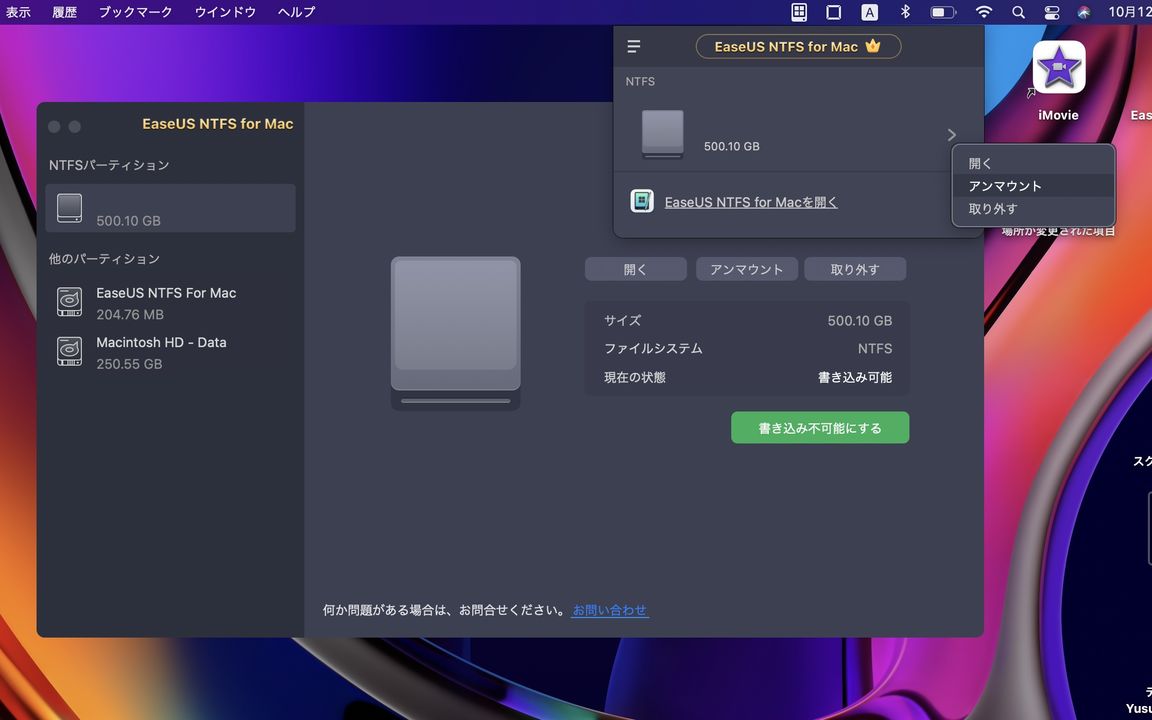Open the ウインドウ menu
Viewport: 1152px width, 720px height.
tap(226, 12)
